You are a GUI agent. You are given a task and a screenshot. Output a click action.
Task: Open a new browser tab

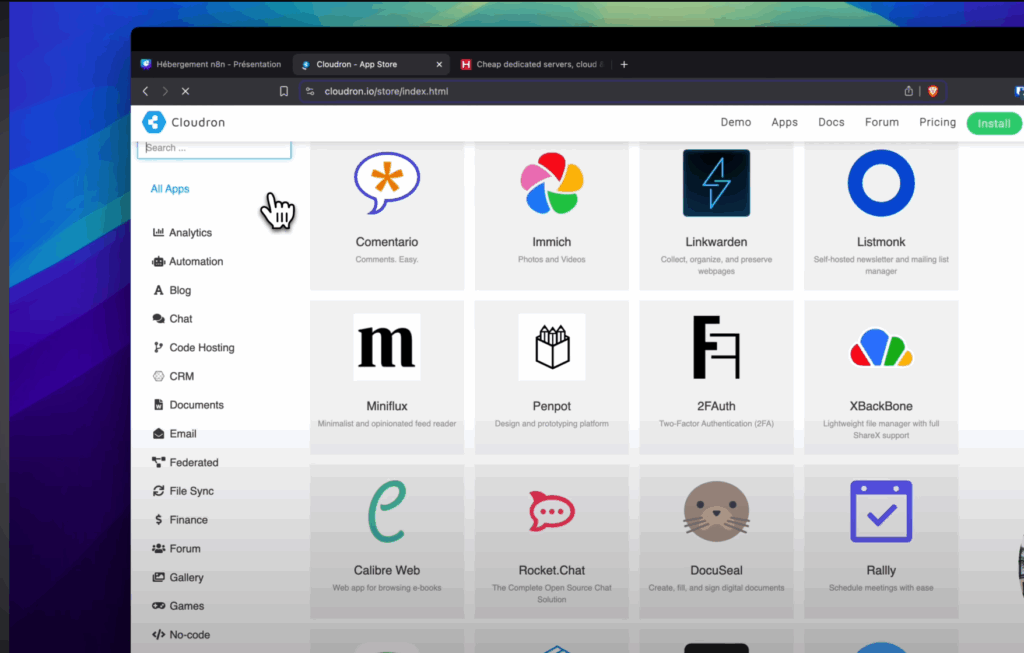click(624, 64)
